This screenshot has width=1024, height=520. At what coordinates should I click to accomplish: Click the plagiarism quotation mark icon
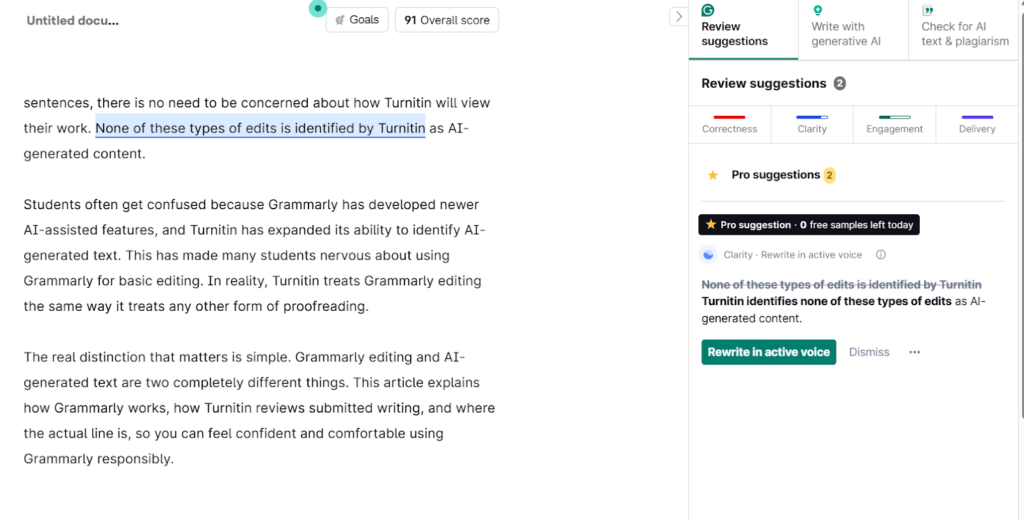tap(927, 11)
